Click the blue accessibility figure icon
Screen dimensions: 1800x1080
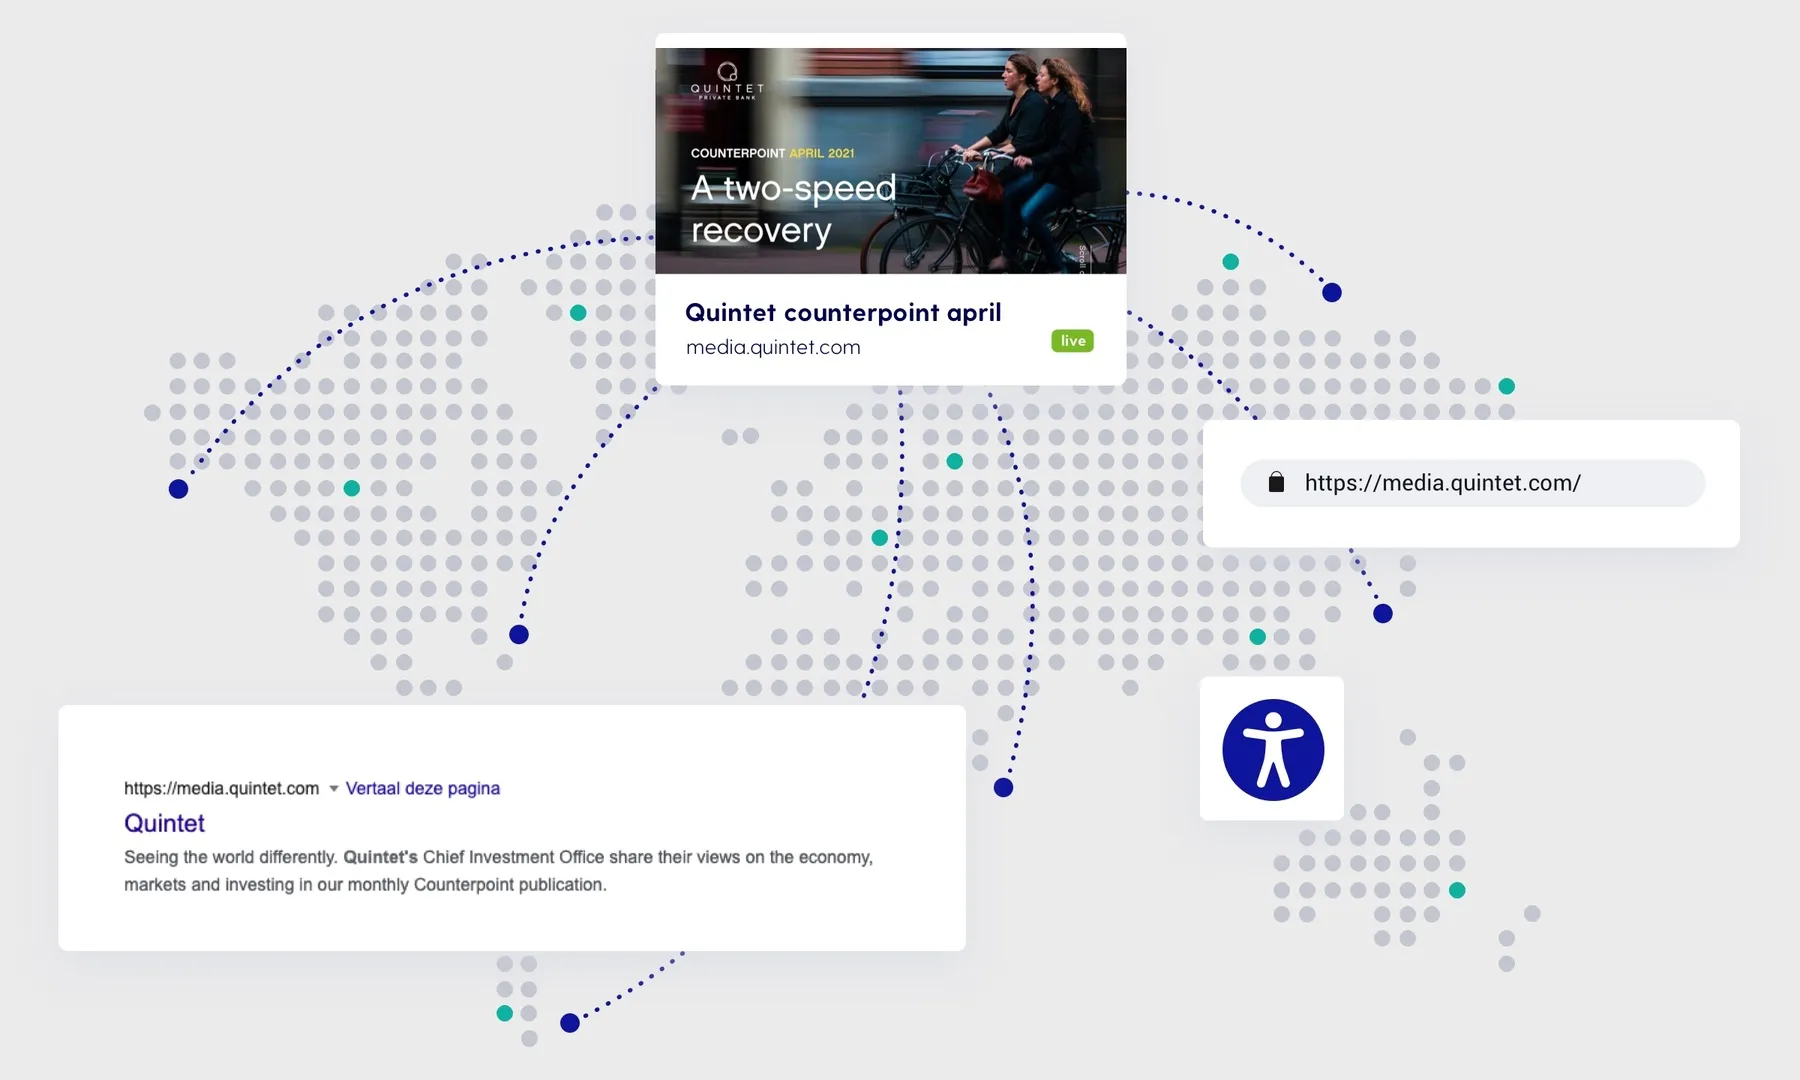1273,750
